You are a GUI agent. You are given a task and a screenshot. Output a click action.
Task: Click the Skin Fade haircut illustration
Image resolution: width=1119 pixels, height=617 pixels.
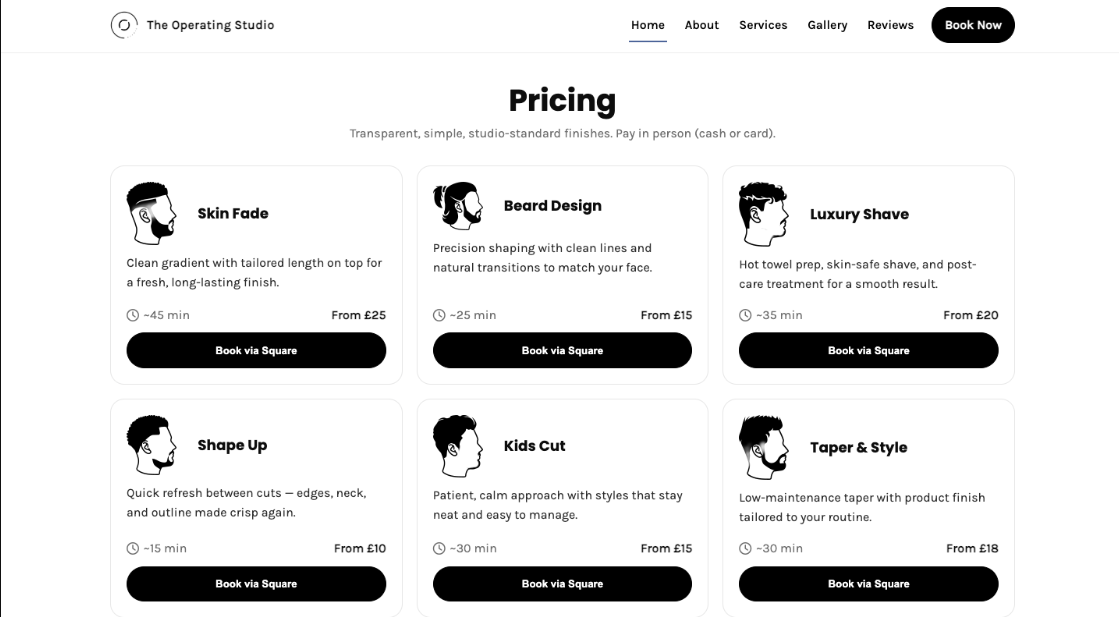tap(151, 213)
